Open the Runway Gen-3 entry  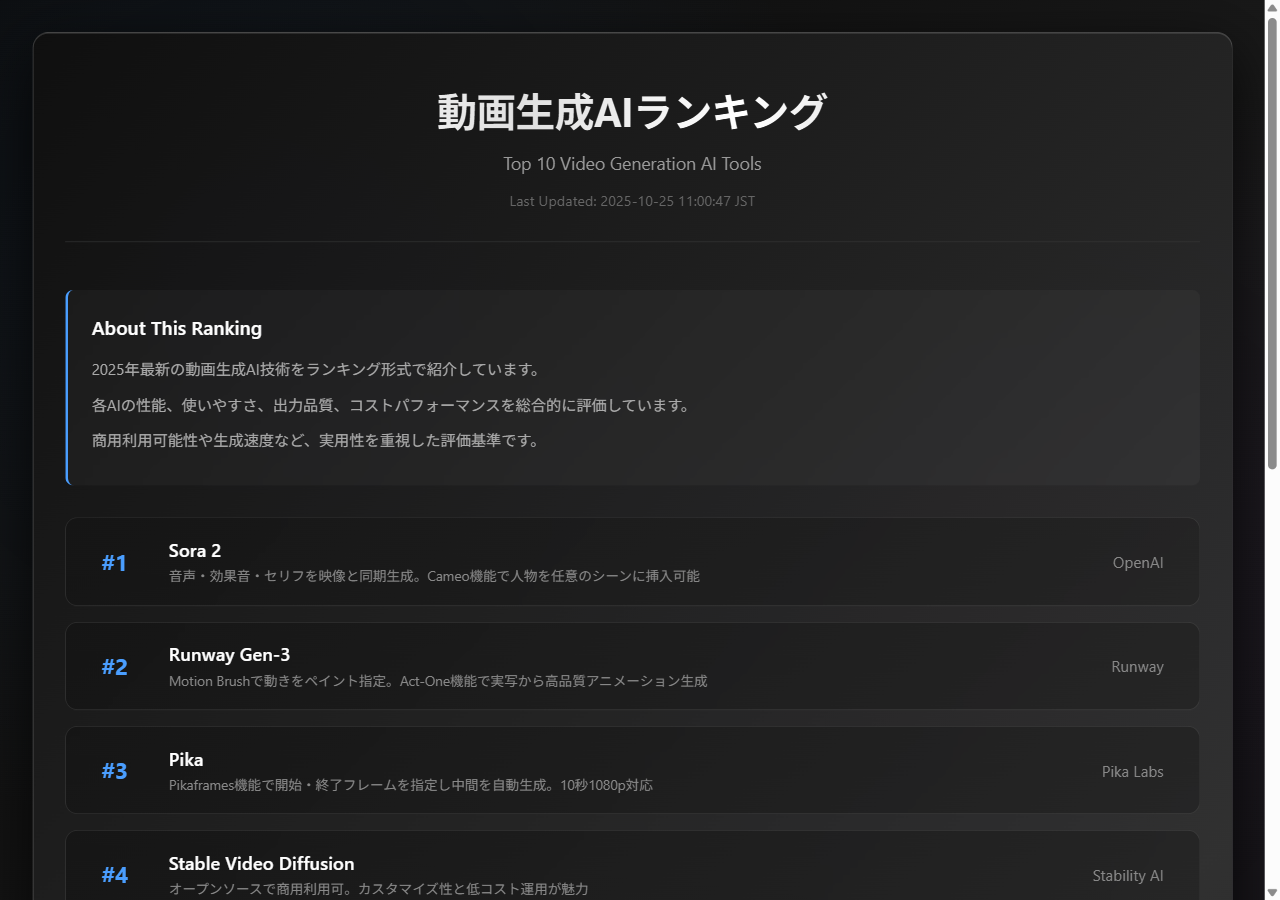click(x=632, y=666)
